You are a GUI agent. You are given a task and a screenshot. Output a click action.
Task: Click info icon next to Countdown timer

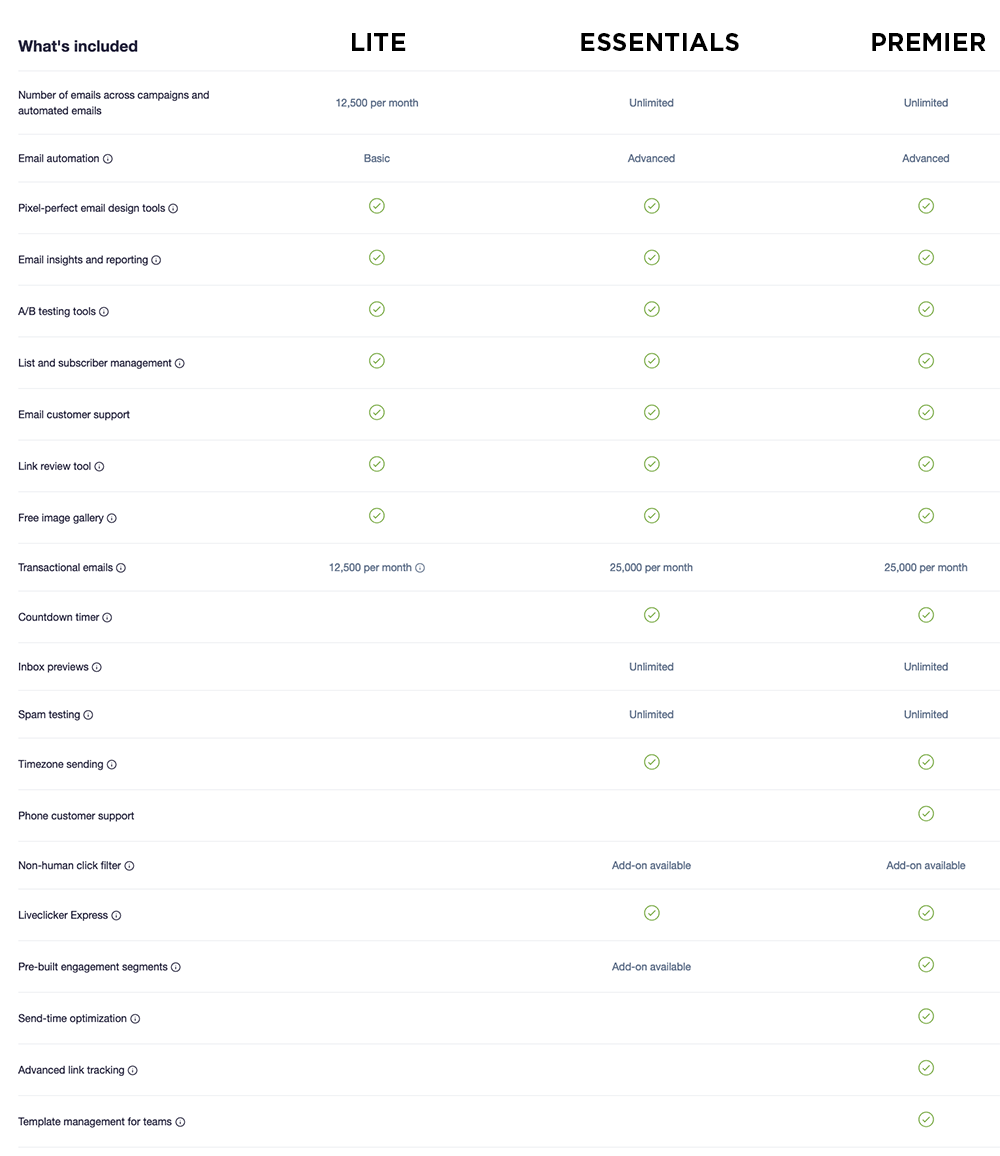[x=108, y=618]
